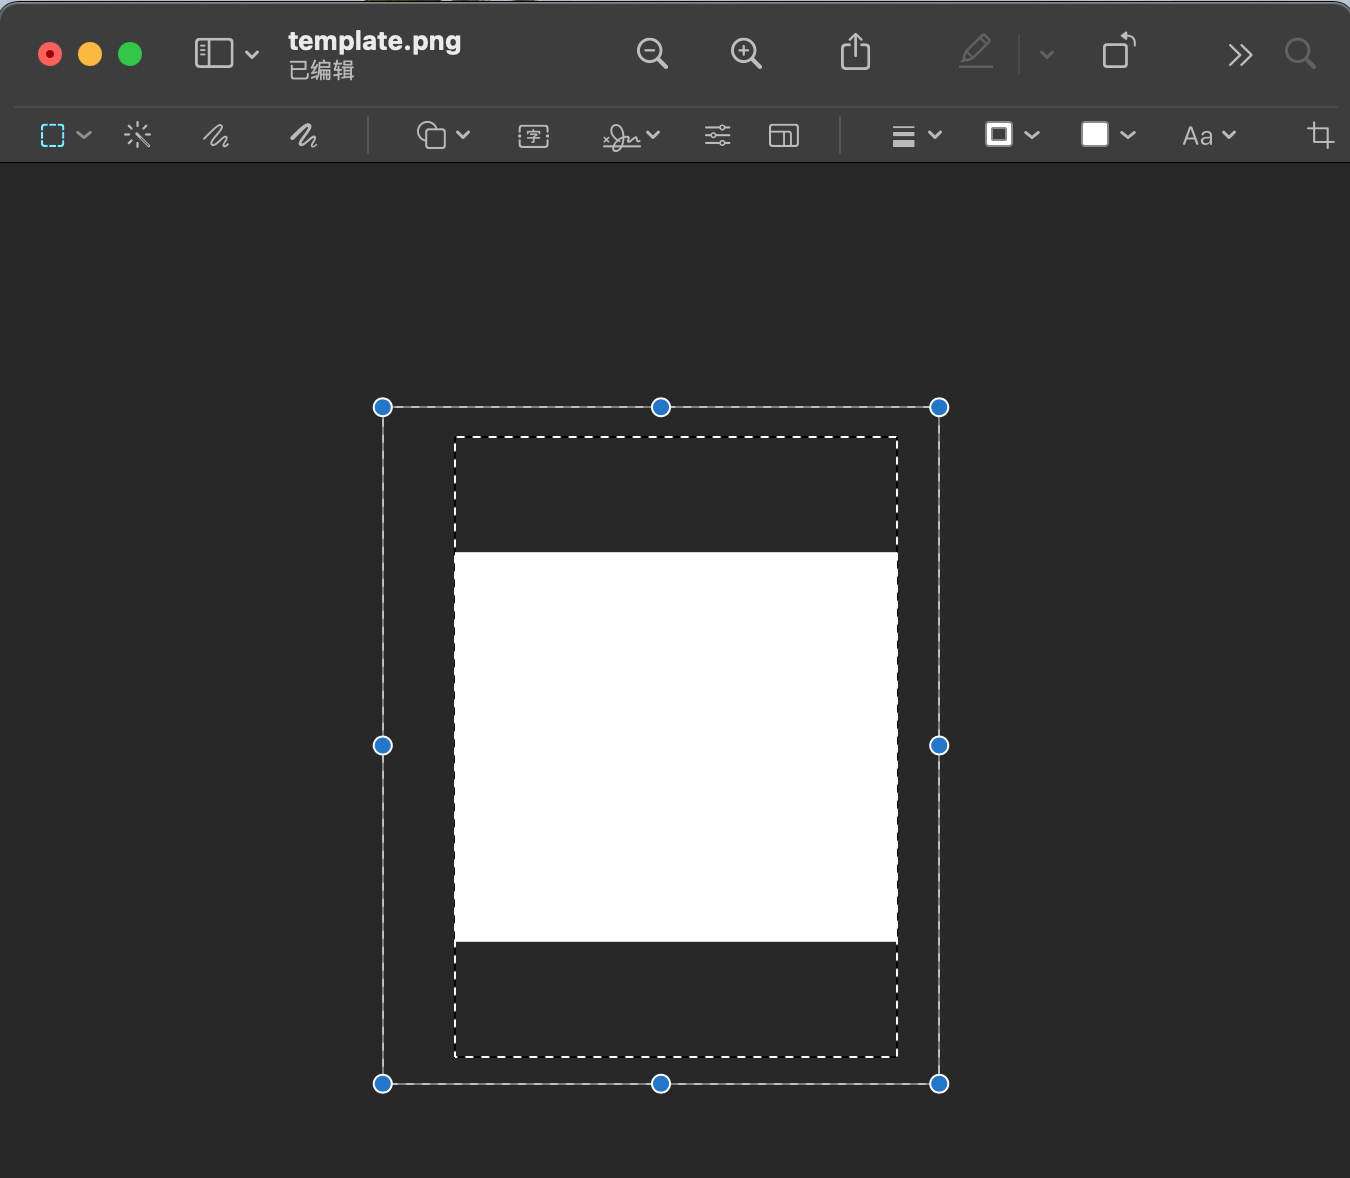
Task: Expand the text style dropdown arrow
Action: pyautogui.click(x=1229, y=134)
